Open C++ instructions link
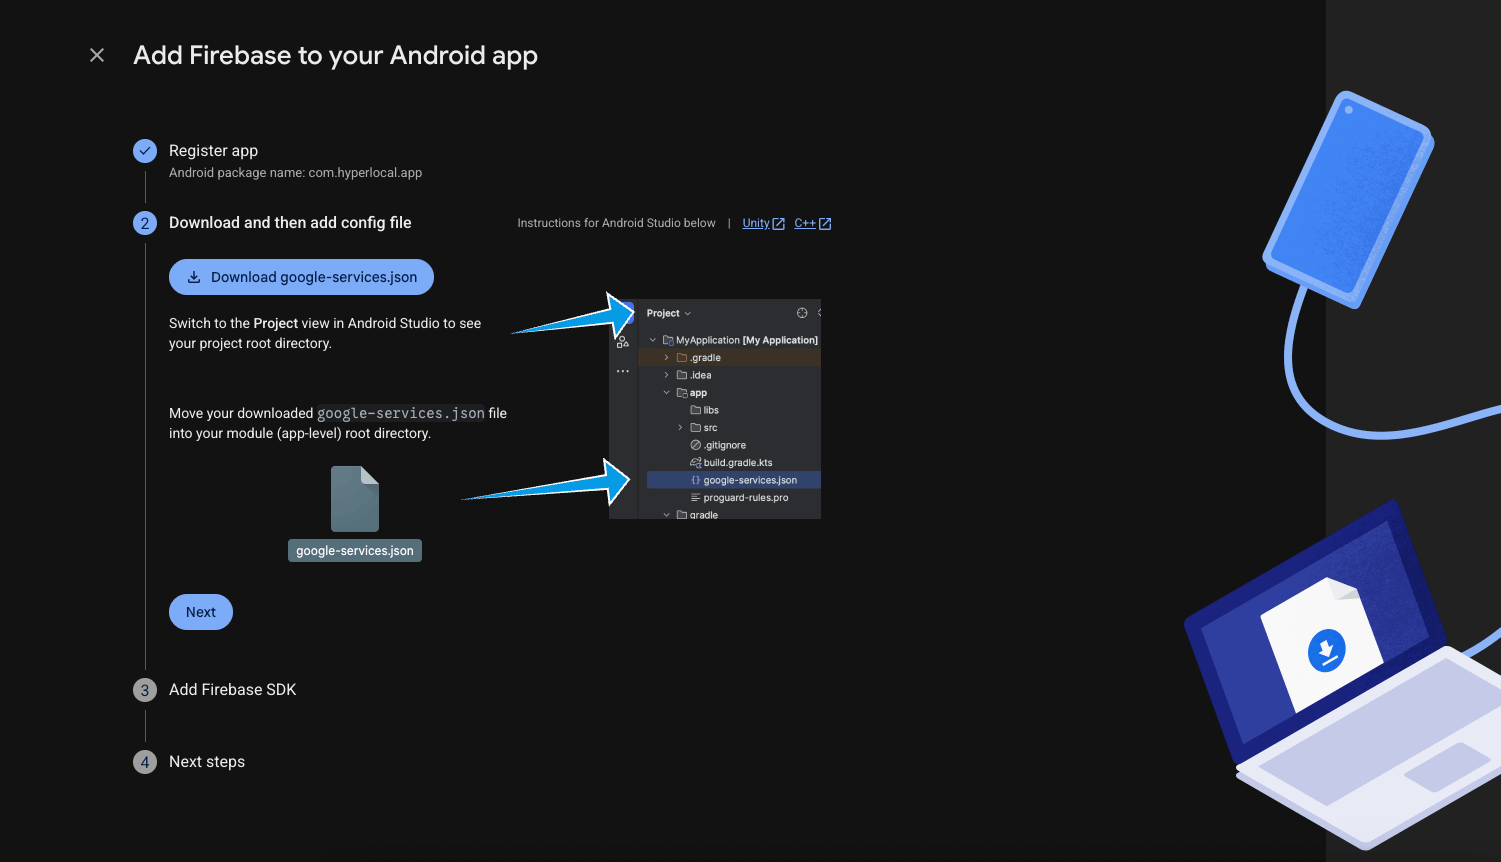 click(x=805, y=223)
